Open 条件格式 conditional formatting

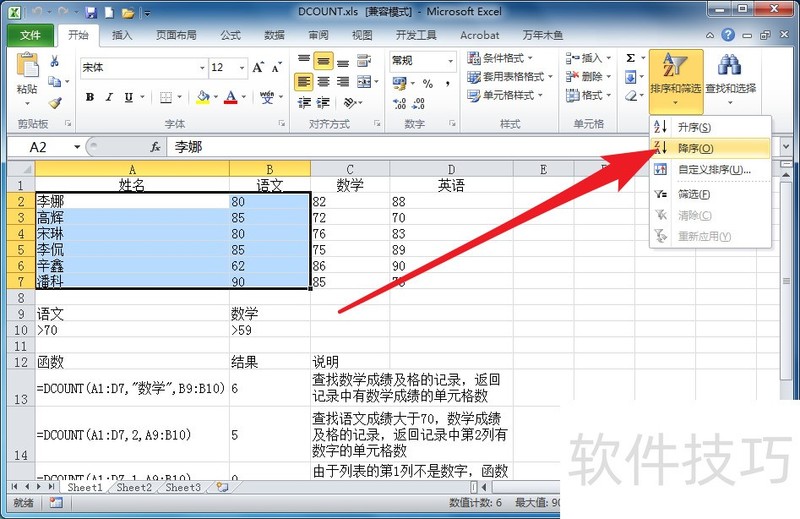500,58
